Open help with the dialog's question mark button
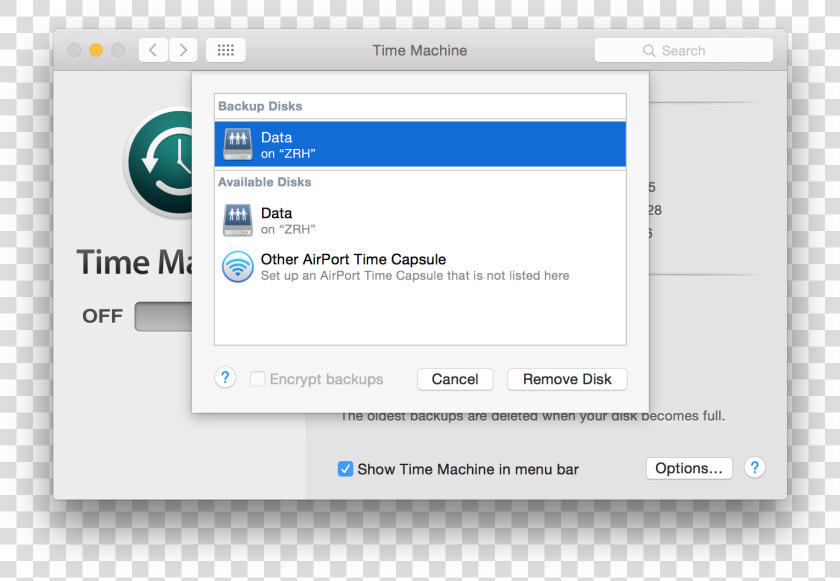Image resolution: width=840 pixels, height=581 pixels. (225, 378)
